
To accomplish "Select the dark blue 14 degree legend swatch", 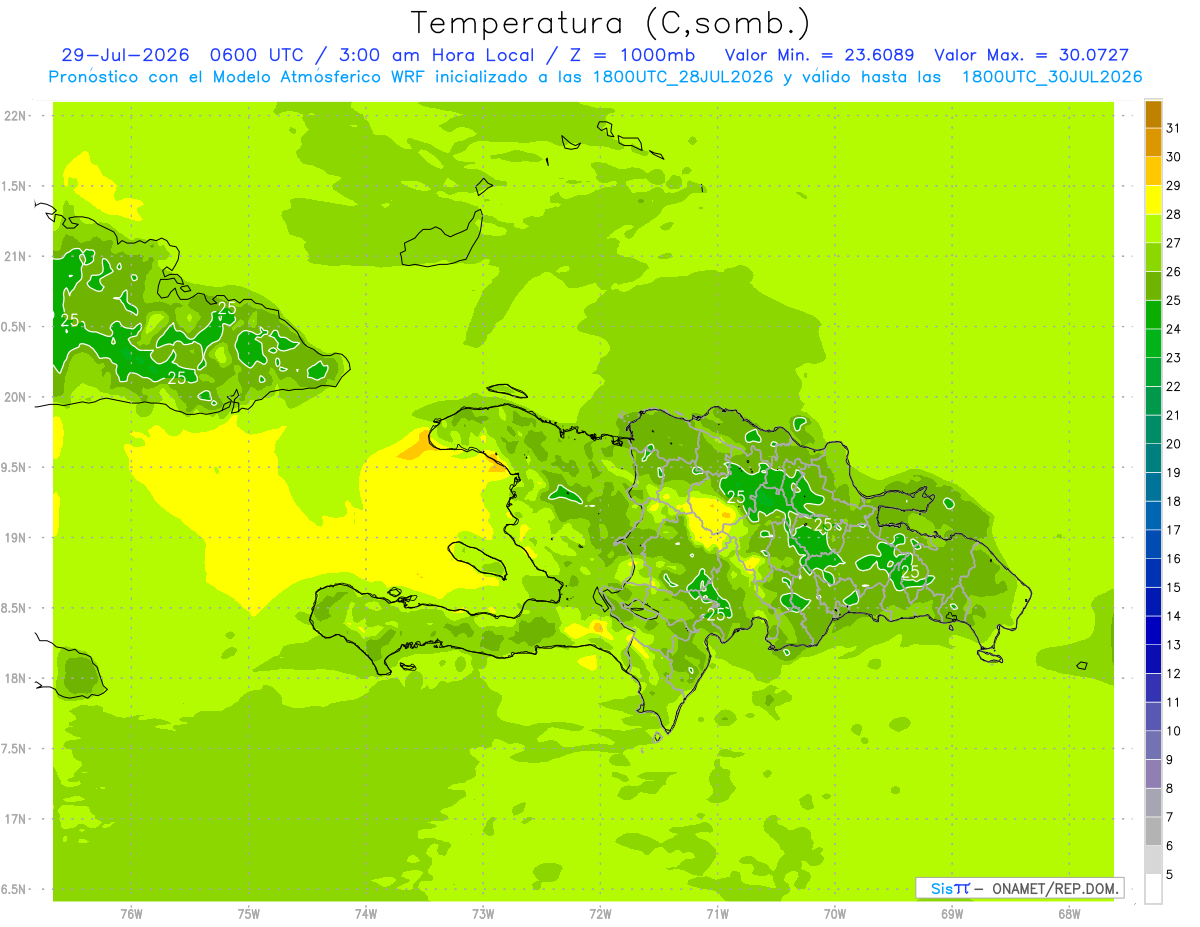I will (x=1153, y=603).
